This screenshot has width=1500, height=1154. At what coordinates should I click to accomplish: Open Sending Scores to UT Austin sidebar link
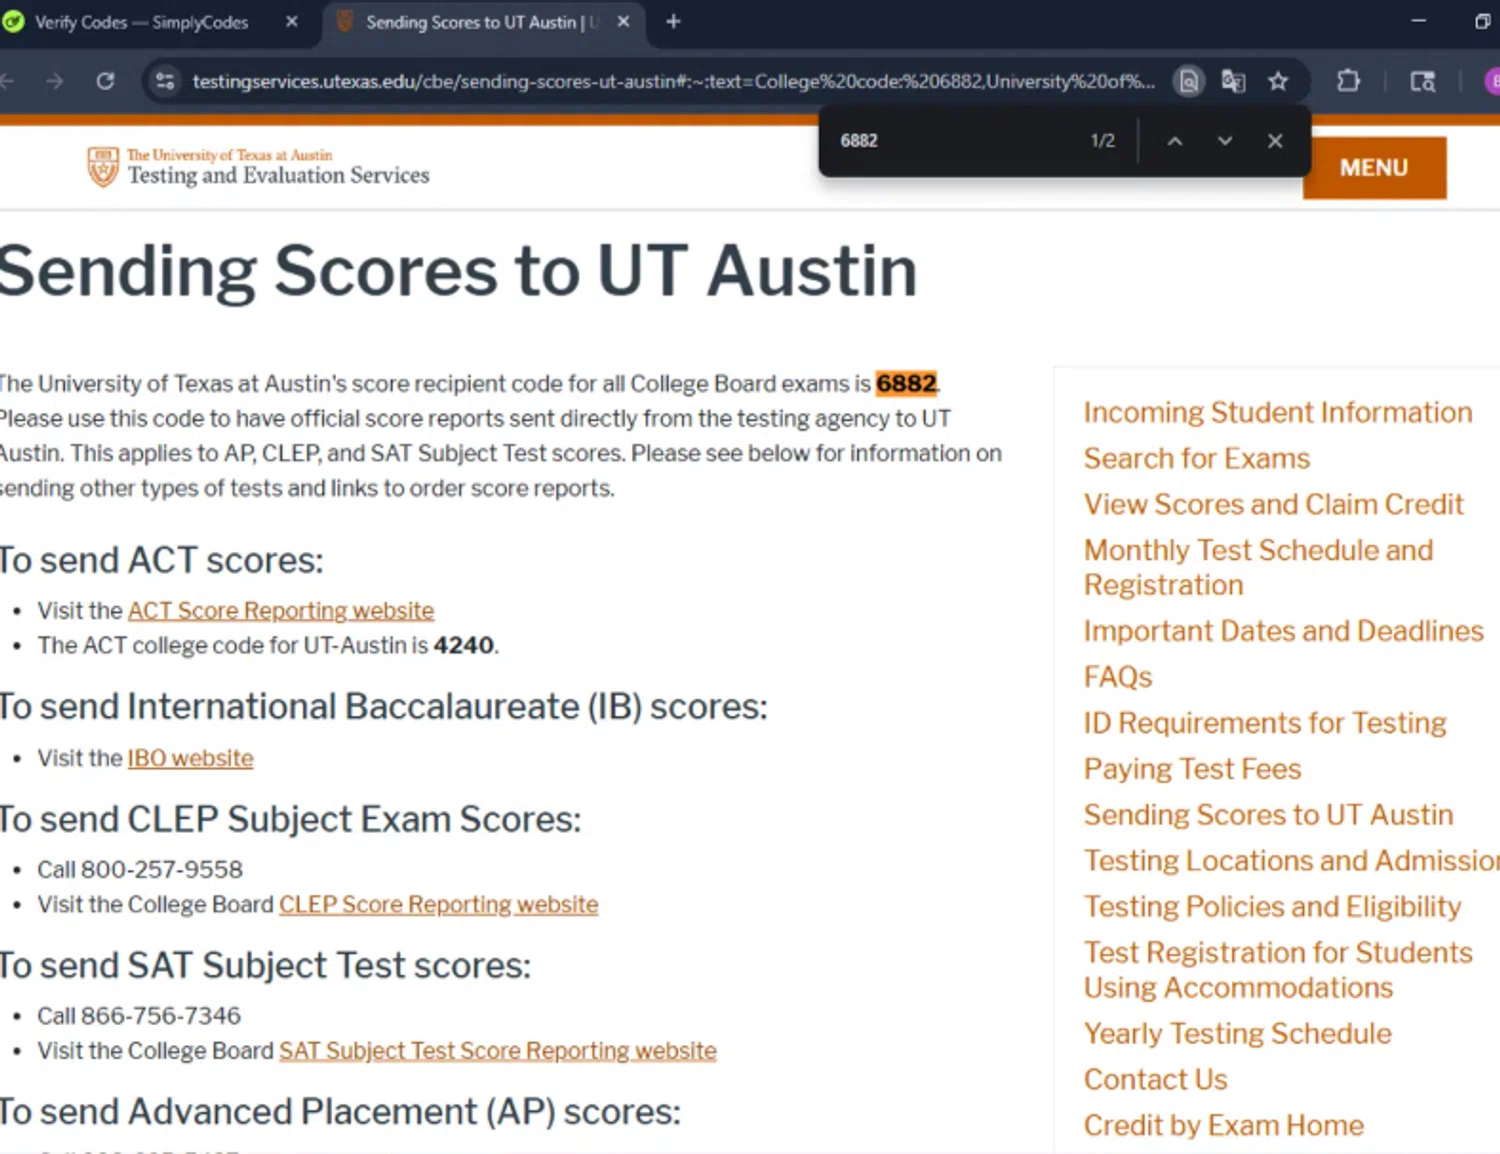(x=1268, y=815)
